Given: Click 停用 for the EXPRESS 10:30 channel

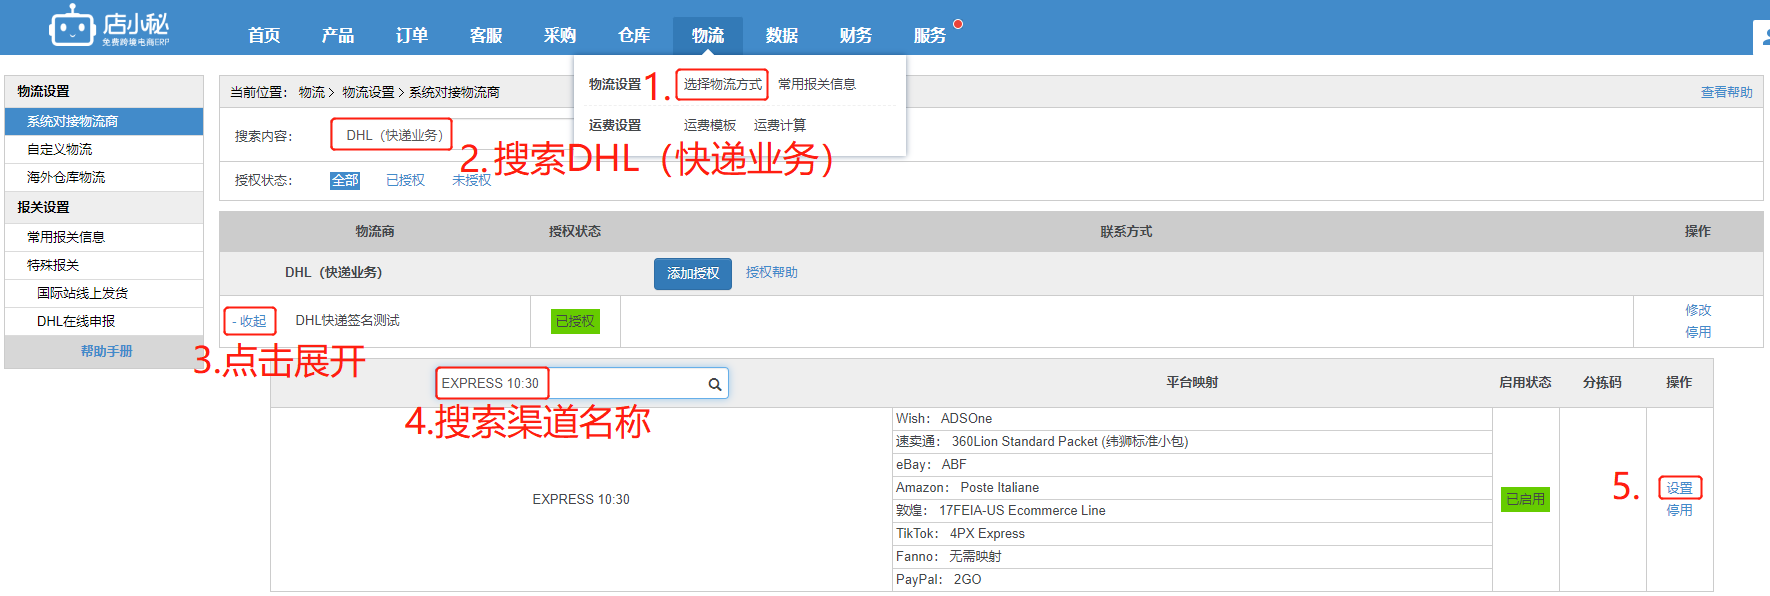Looking at the screenshot, I should pyautogui.click(x=1680, y=510).
